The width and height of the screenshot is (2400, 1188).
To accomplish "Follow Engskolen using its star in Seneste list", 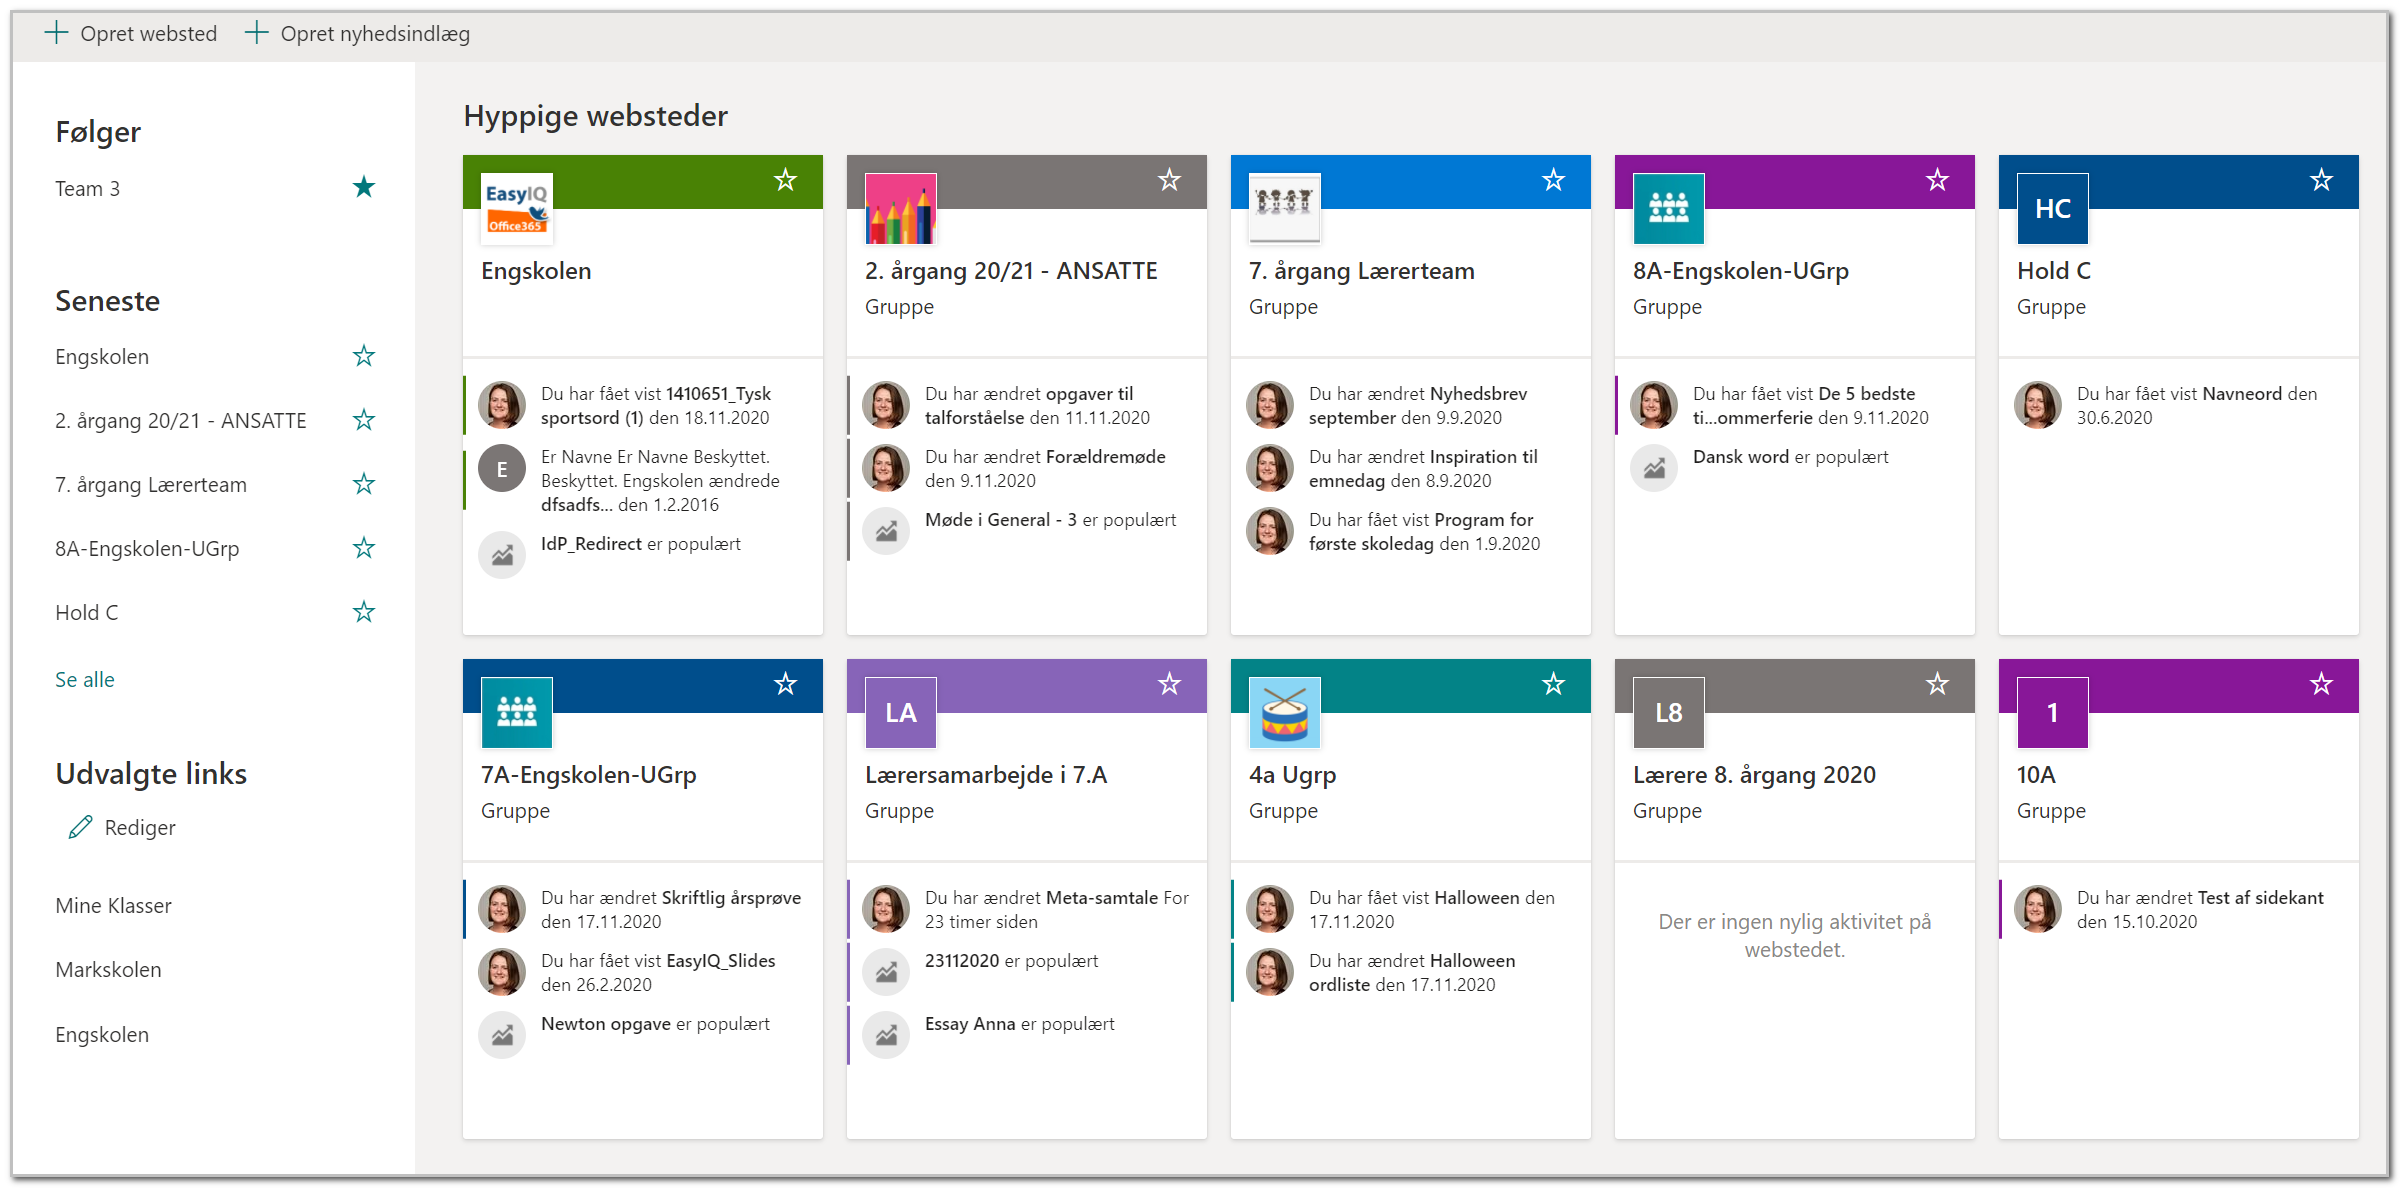I will [x=364, y=356].
